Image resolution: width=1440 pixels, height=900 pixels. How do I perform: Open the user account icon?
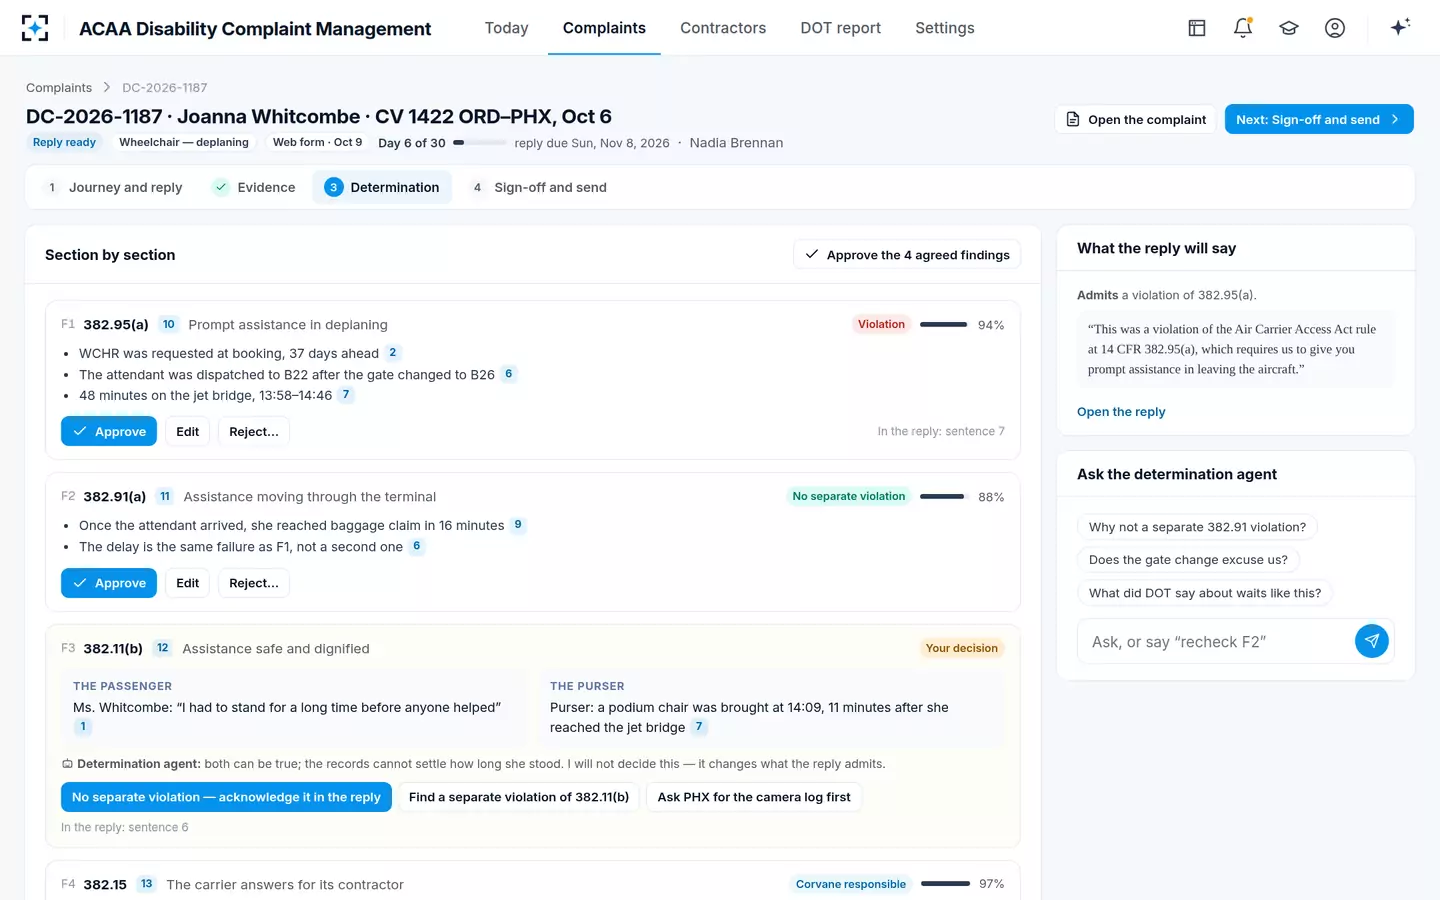(x=1335, y=28)
